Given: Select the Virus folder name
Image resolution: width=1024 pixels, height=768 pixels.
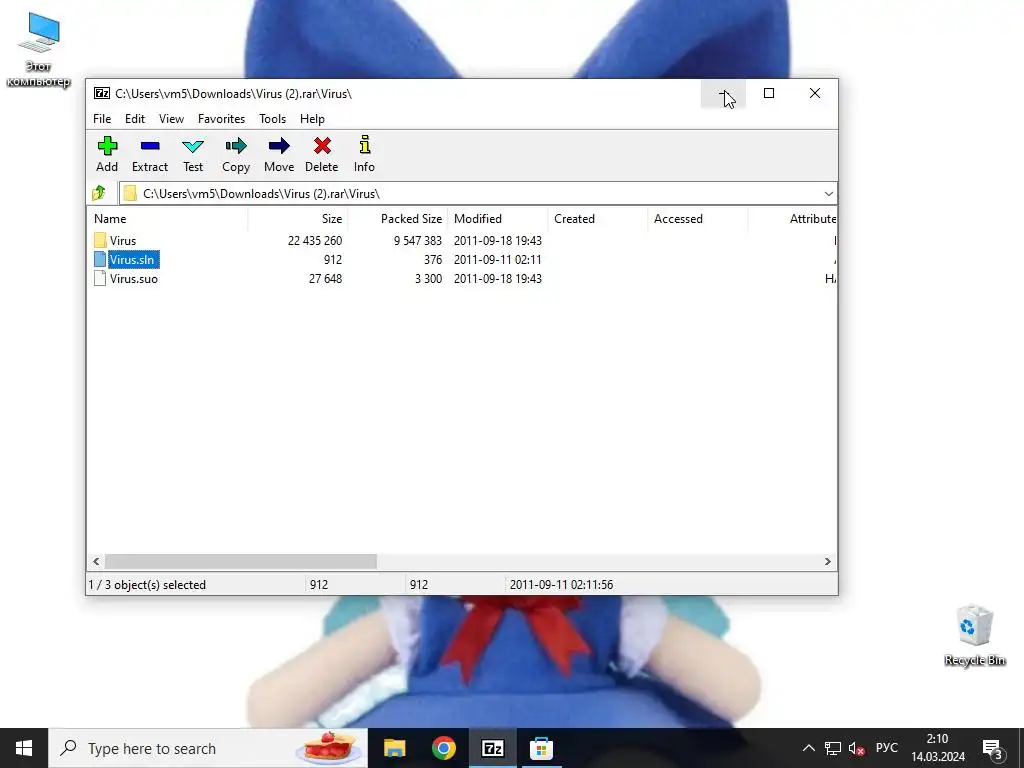Looking at the screenshot, I should tap(123, 241).
